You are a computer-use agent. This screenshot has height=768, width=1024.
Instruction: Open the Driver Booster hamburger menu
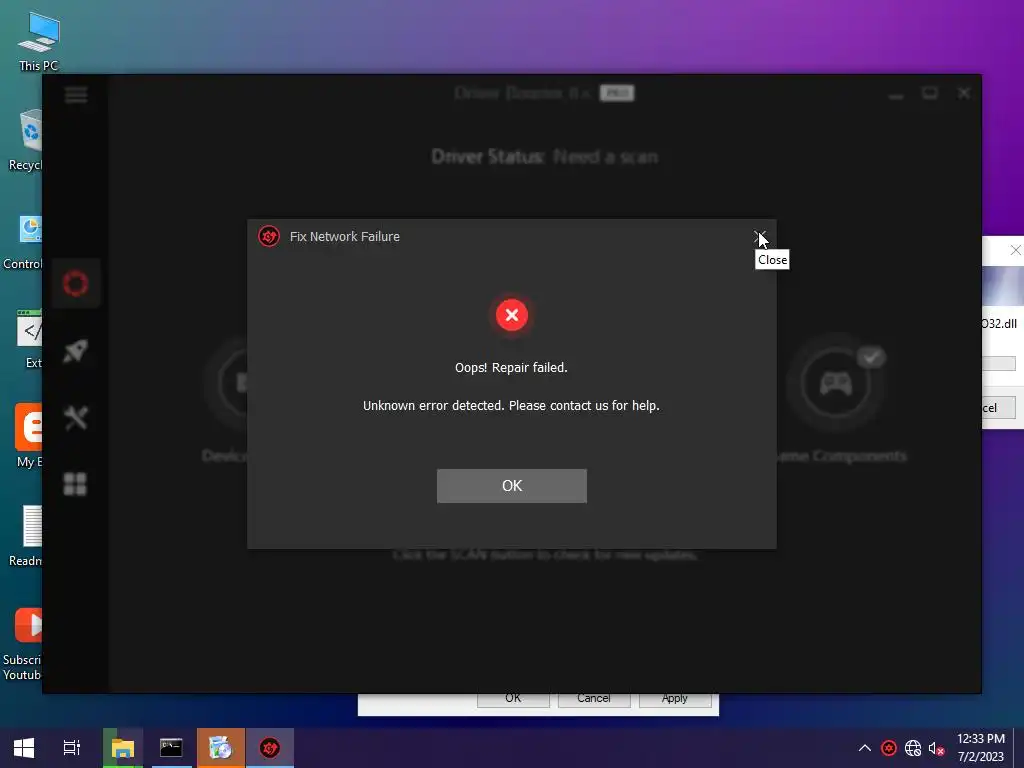(76, 95)
